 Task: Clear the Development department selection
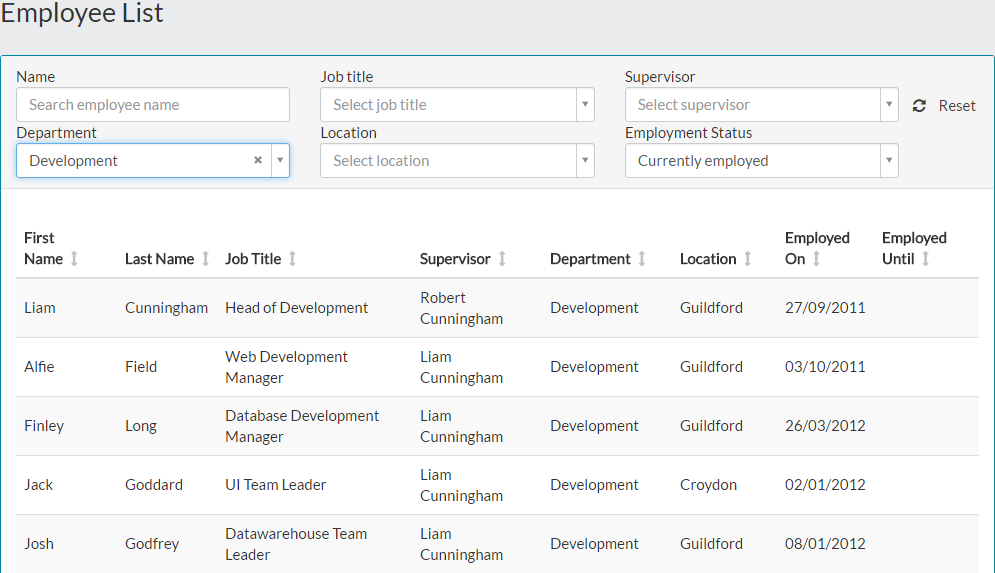pos(258,160)
